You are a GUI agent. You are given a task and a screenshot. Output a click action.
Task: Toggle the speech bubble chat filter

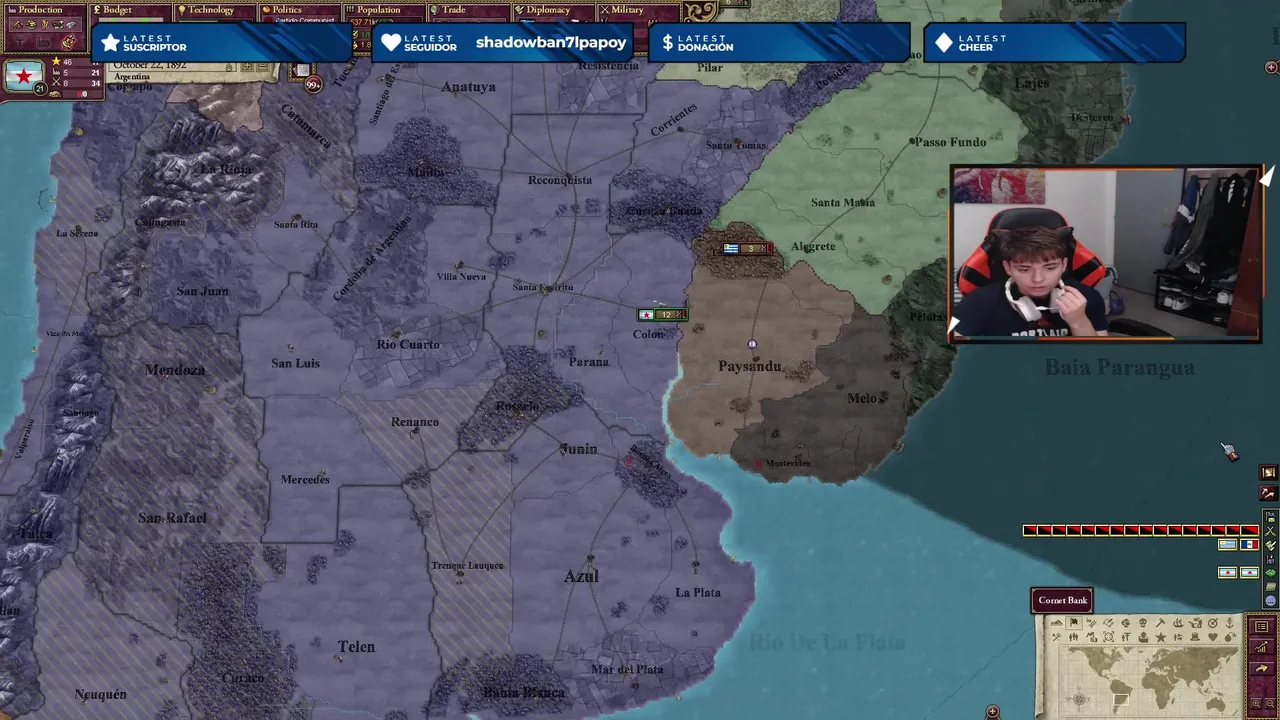point(1270,601)
